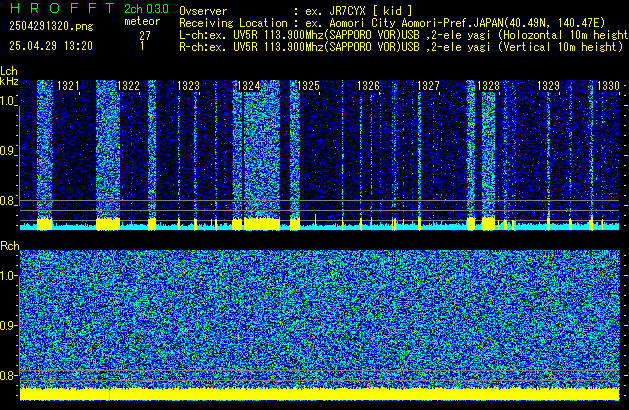
Task: Click the 1328 time marker
Action: [488, 86]
